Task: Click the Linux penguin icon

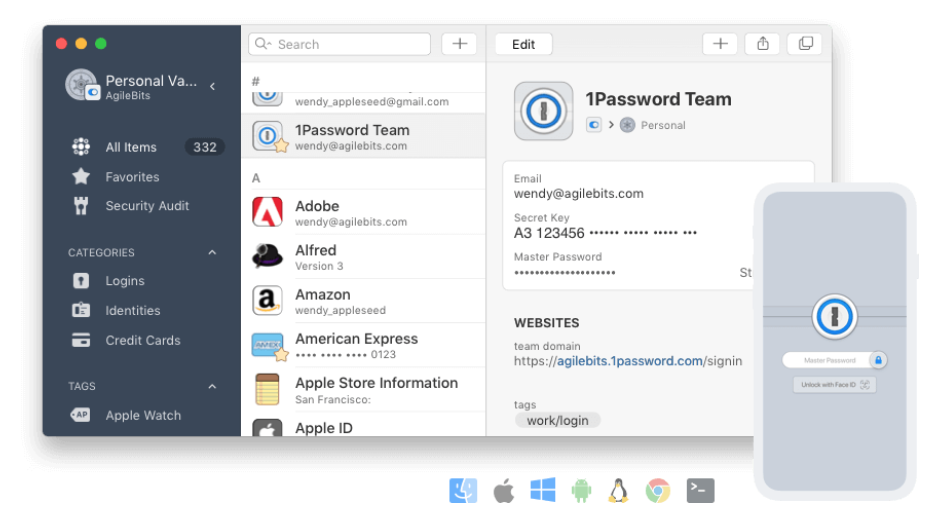Action: pyautogui.click(x=619, y=491)
